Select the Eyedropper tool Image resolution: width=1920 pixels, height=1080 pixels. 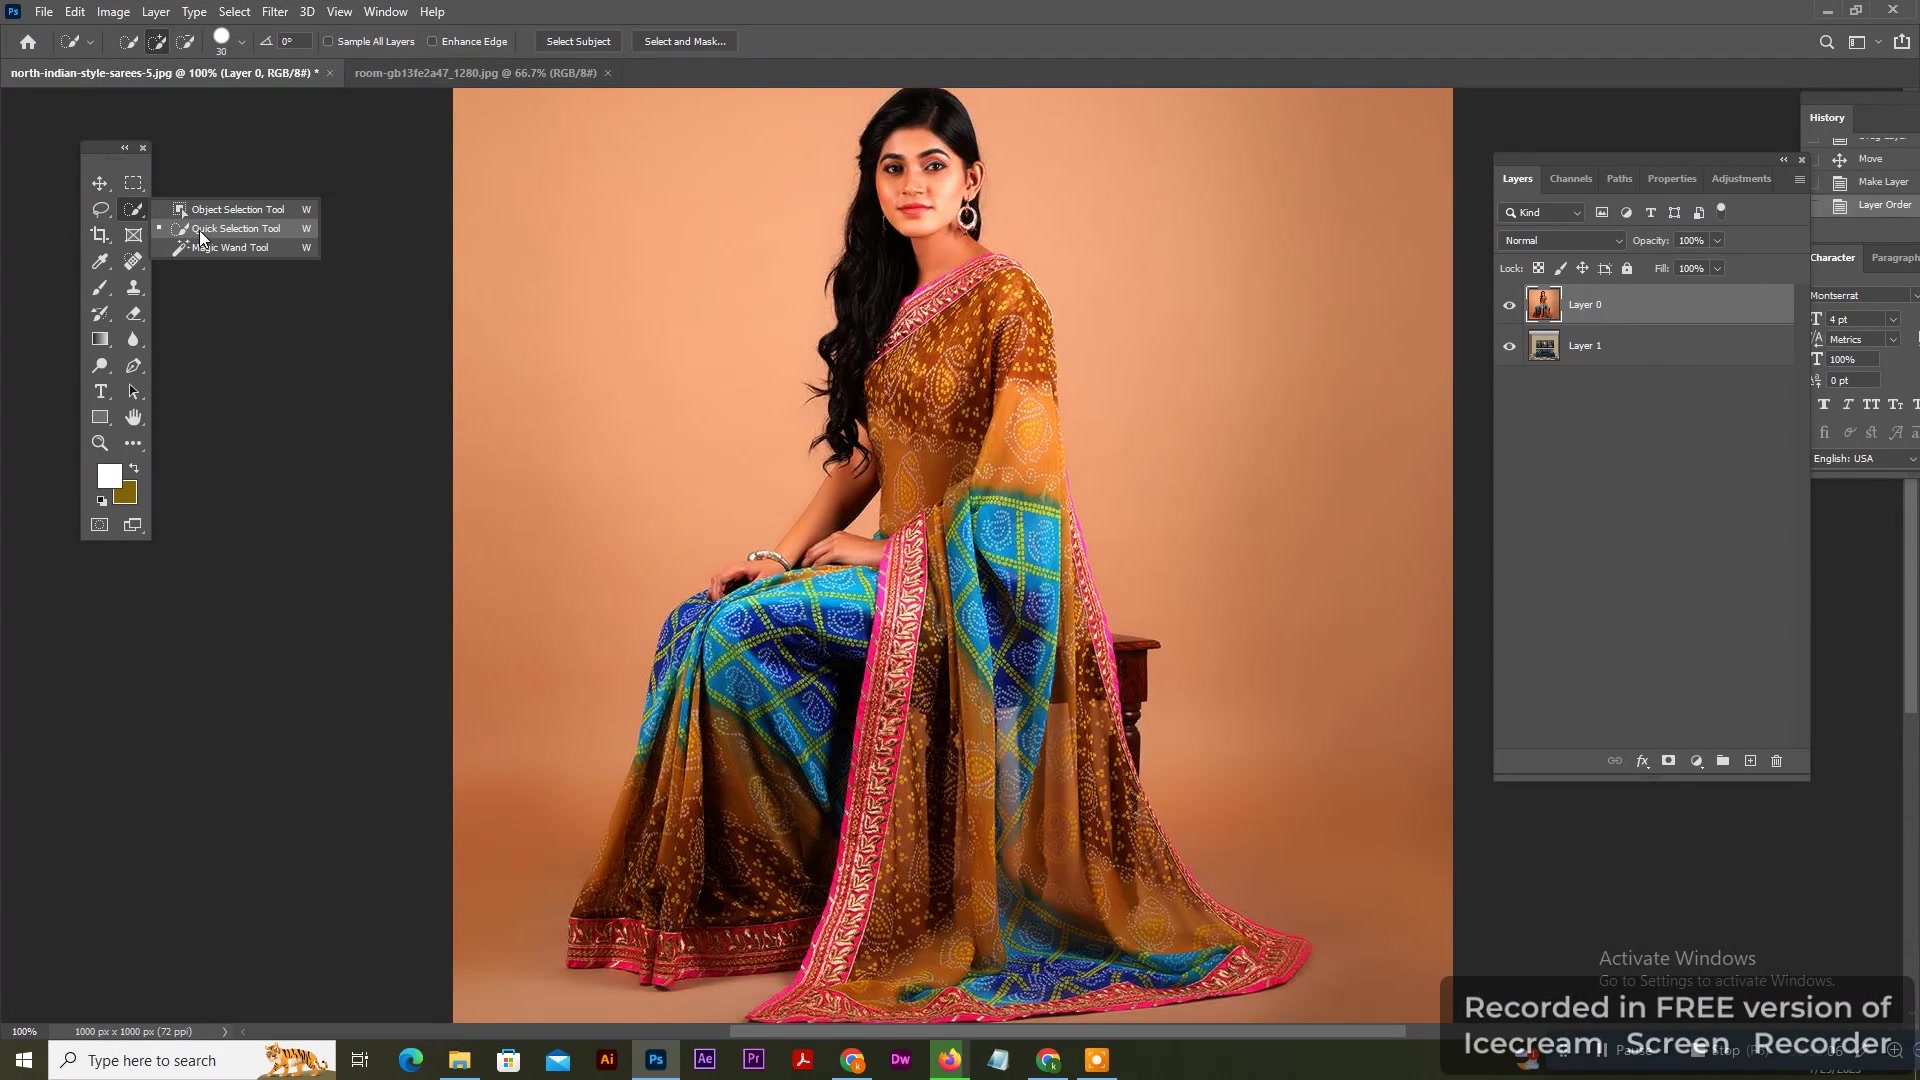point(100,261)
